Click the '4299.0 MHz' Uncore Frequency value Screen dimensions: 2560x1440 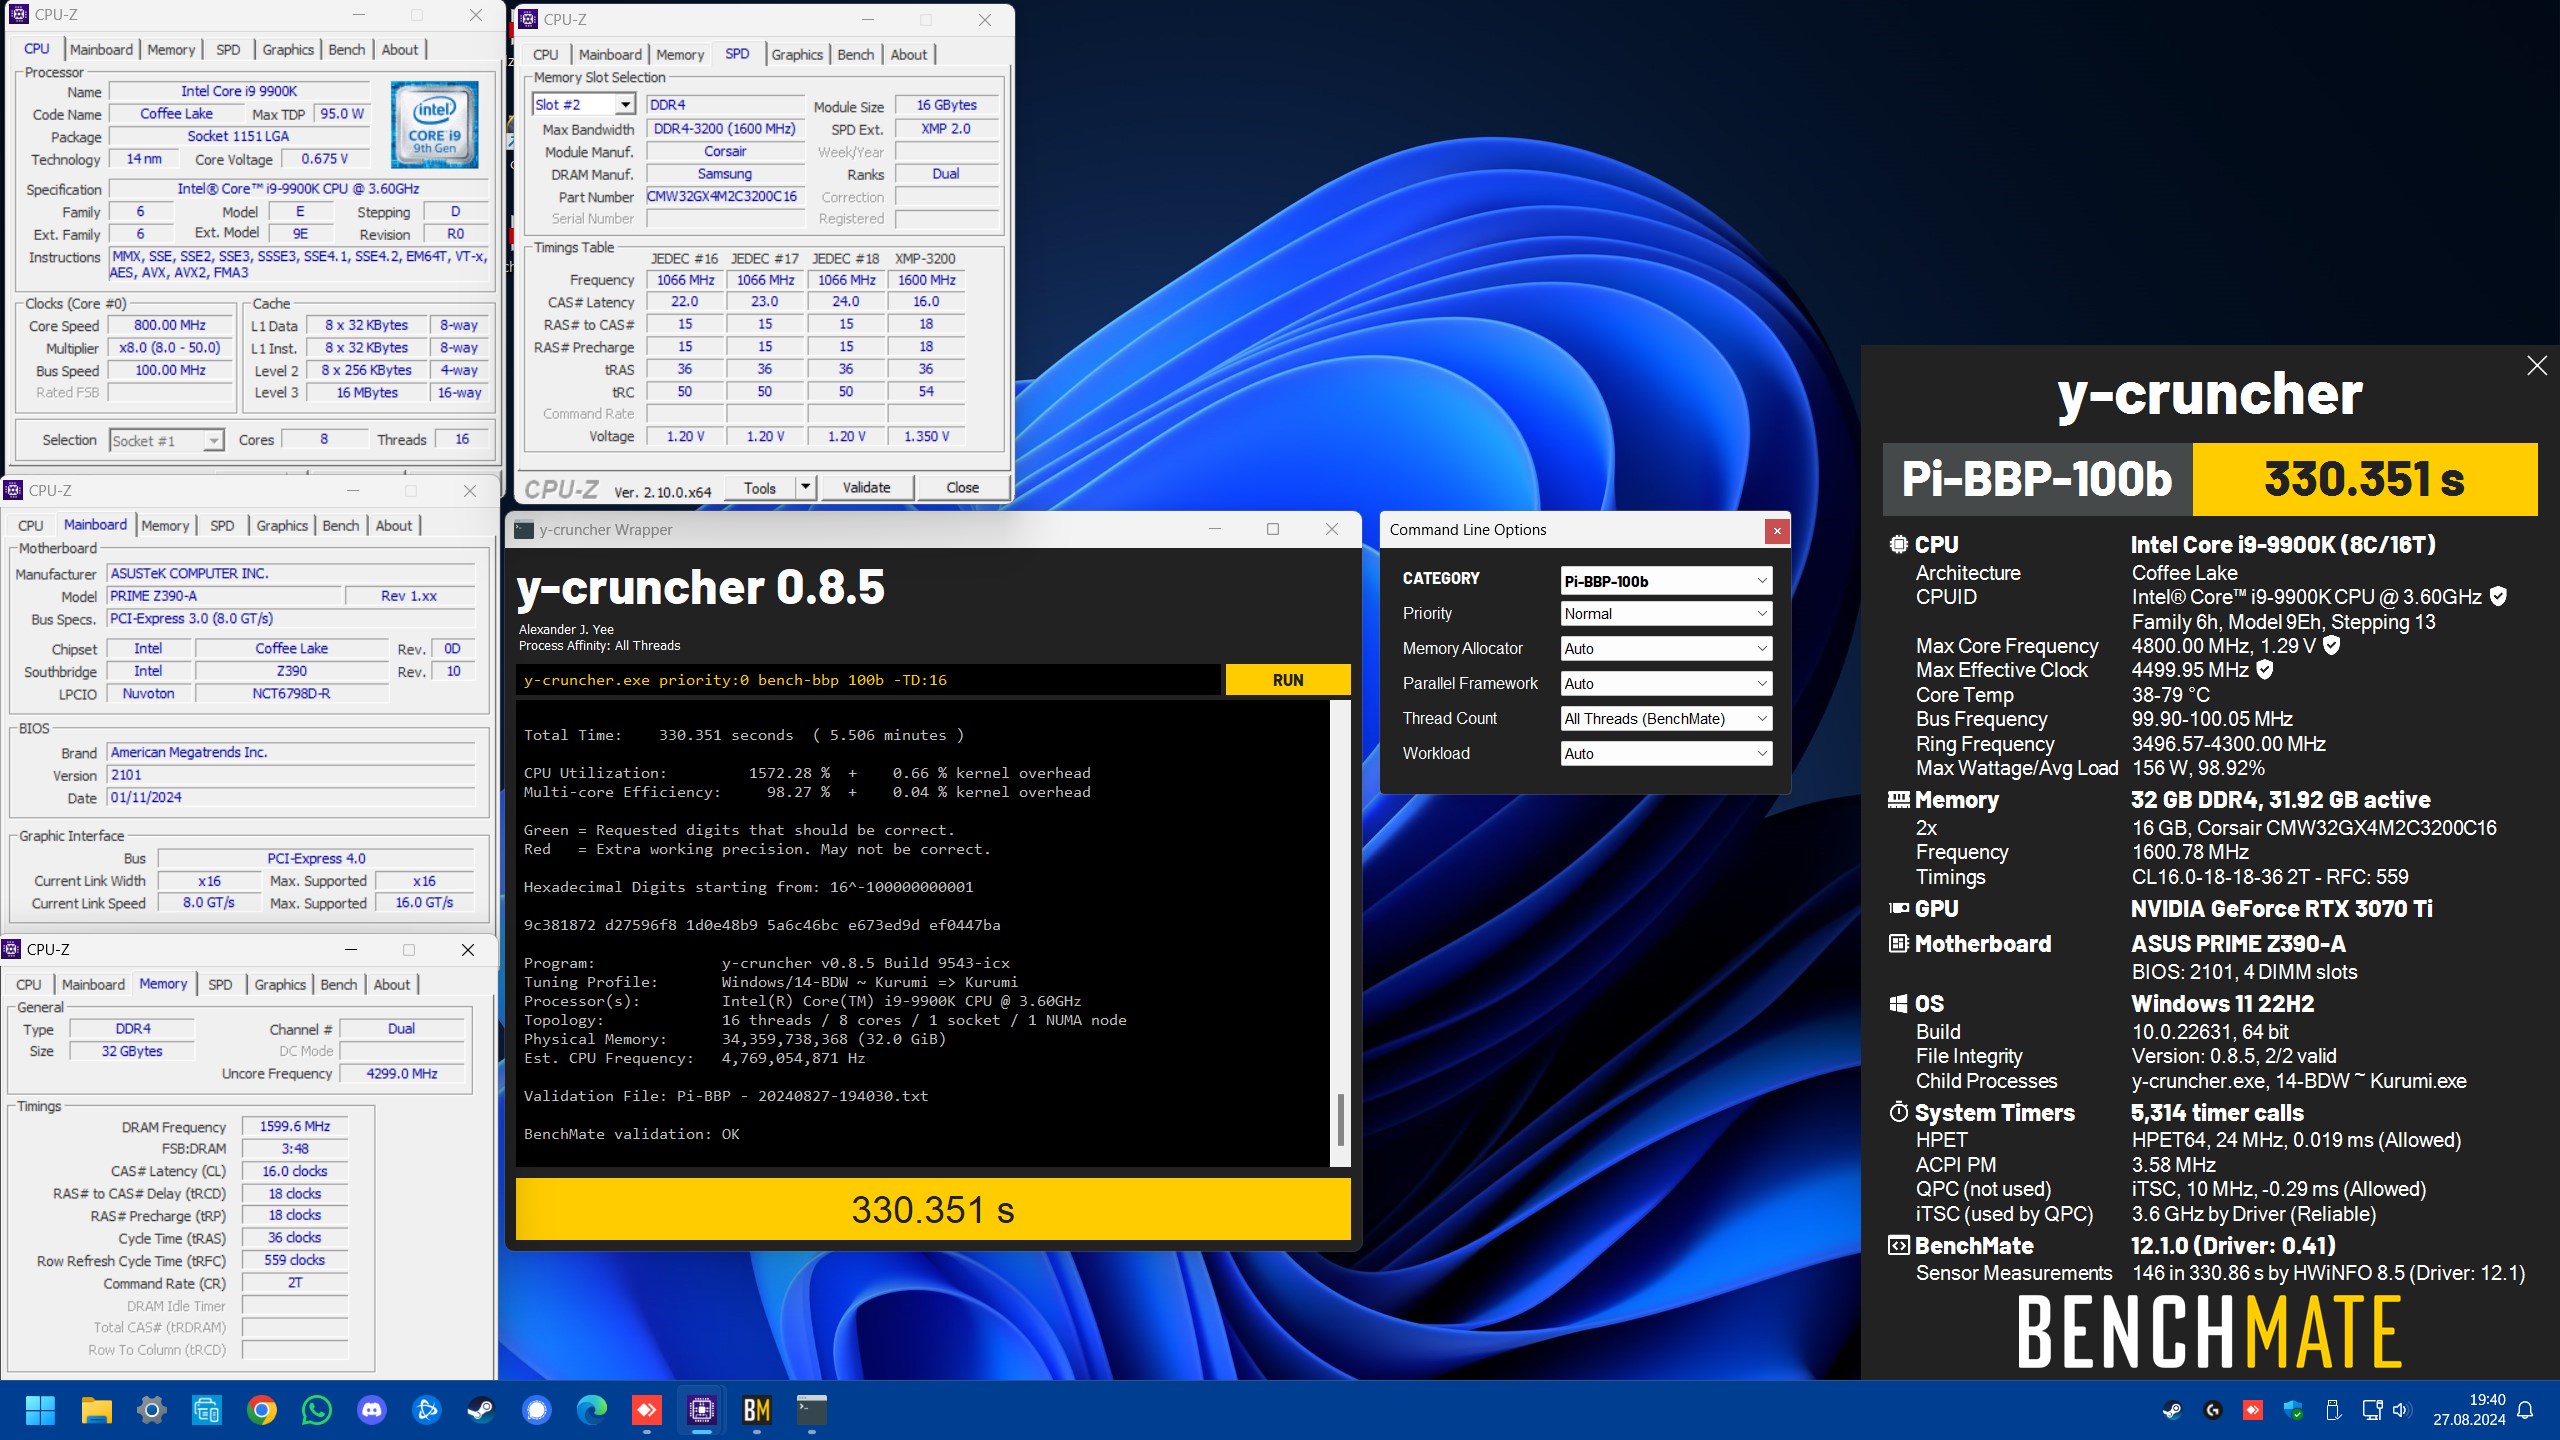(401, 1073)
